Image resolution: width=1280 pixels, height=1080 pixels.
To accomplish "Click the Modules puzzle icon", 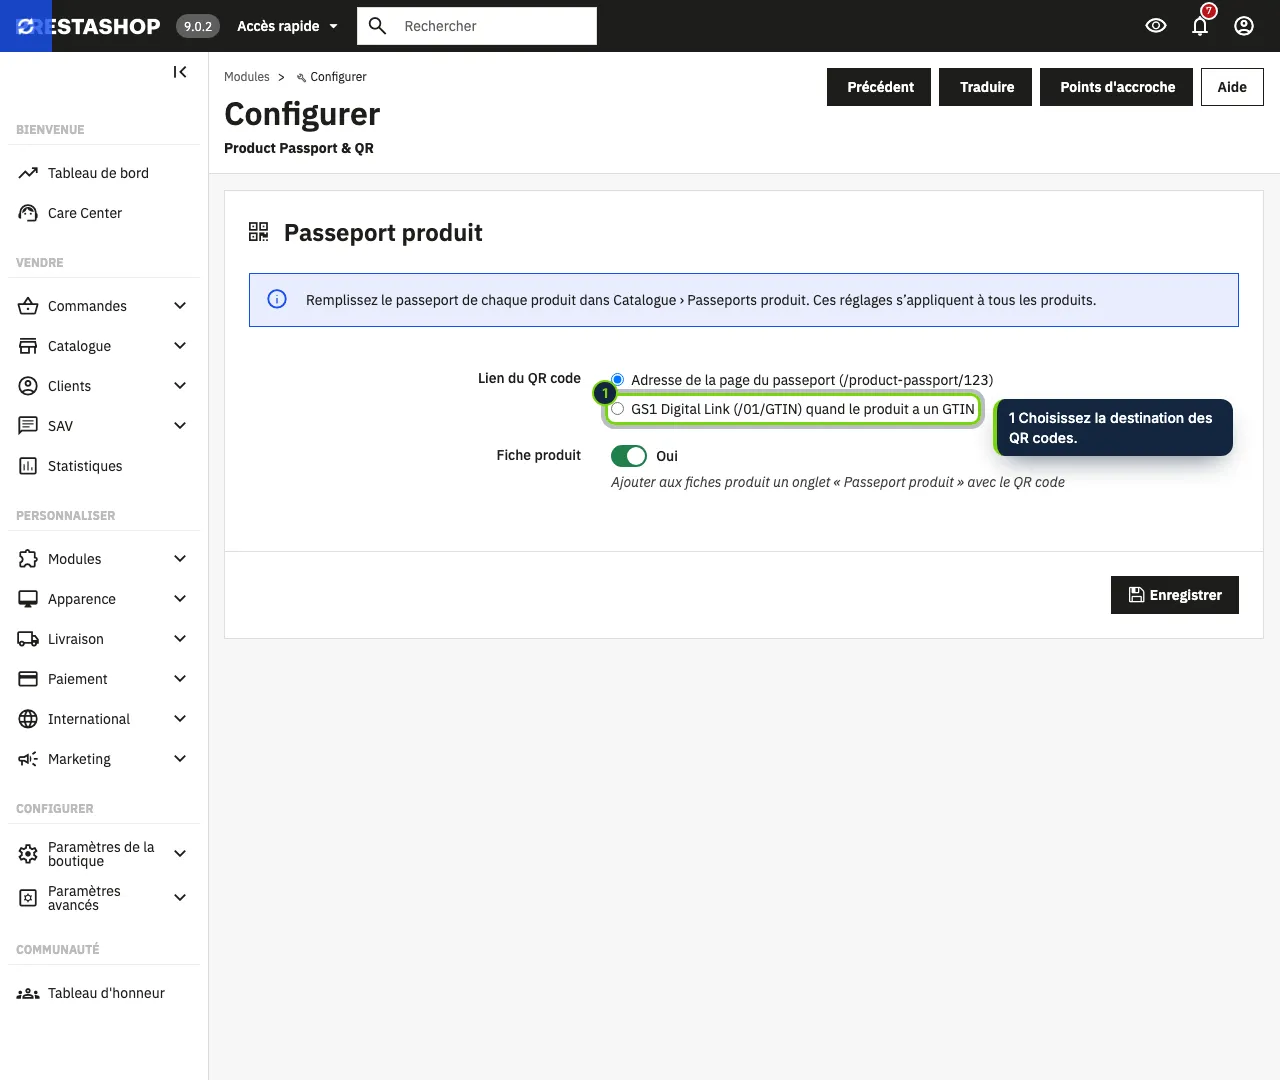I will (x=28, y=559).
